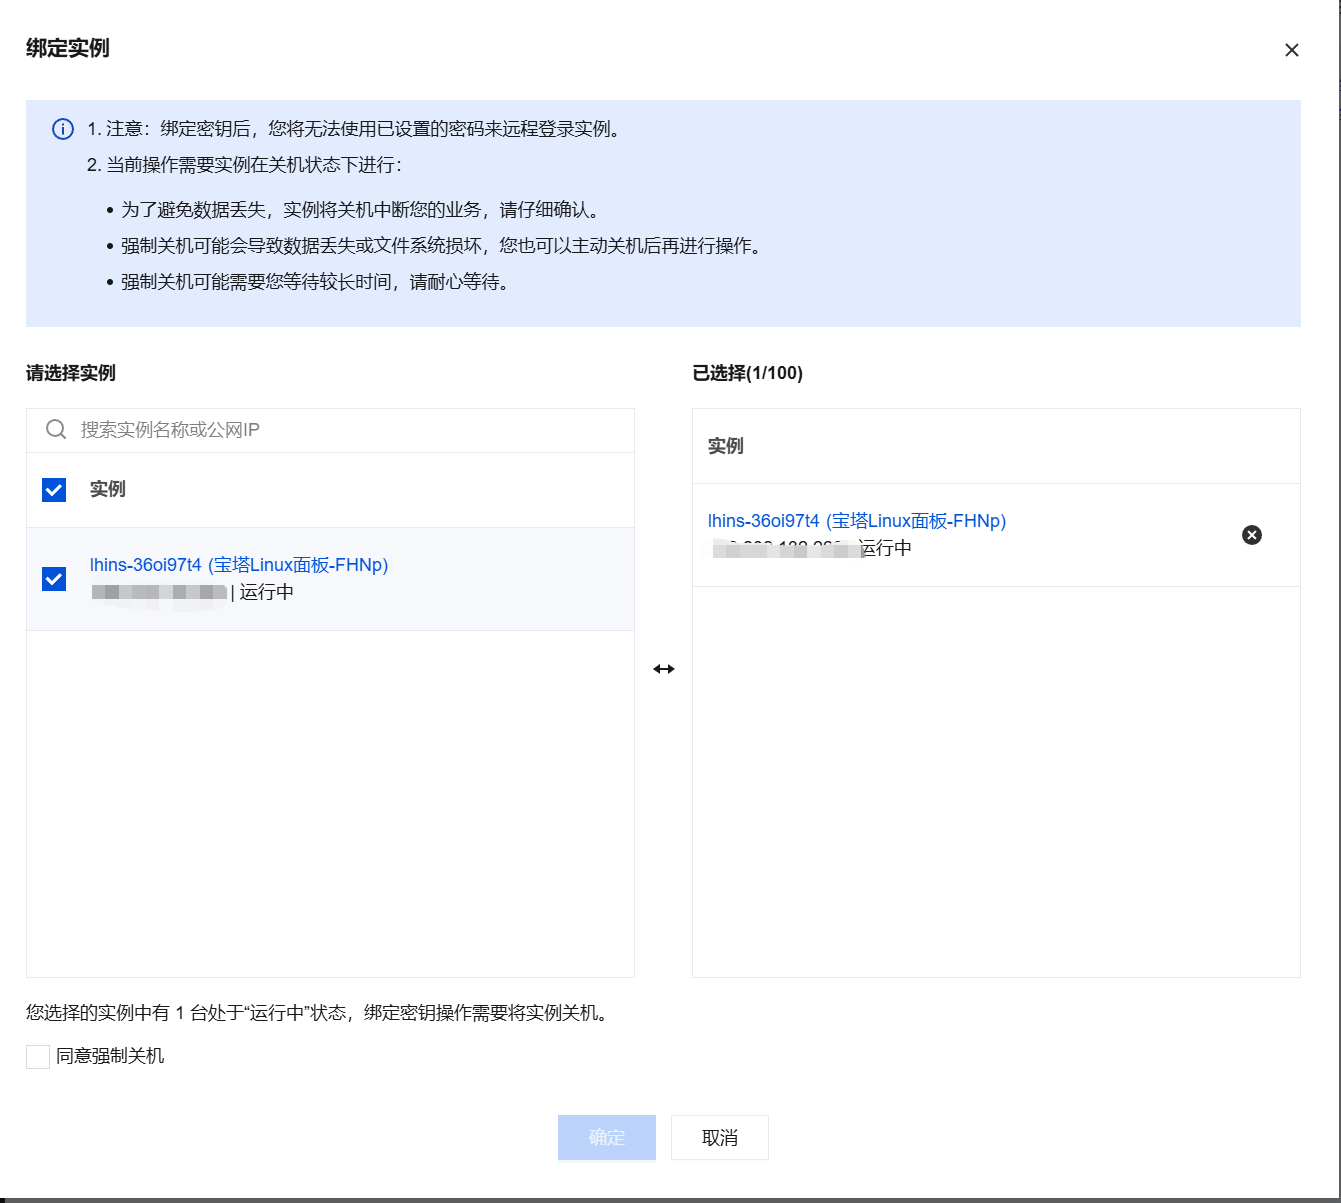Focus the 搜索实例名称或公网IP search field

coord(340,430)
